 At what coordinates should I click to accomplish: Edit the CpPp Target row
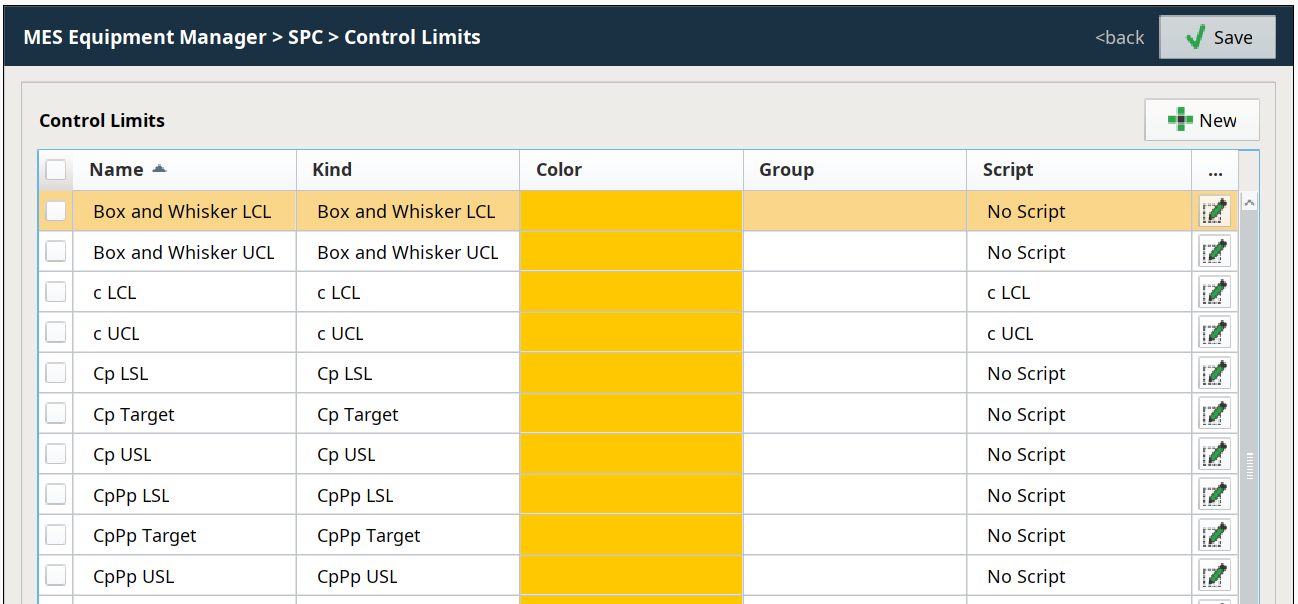coord(1214,536)
